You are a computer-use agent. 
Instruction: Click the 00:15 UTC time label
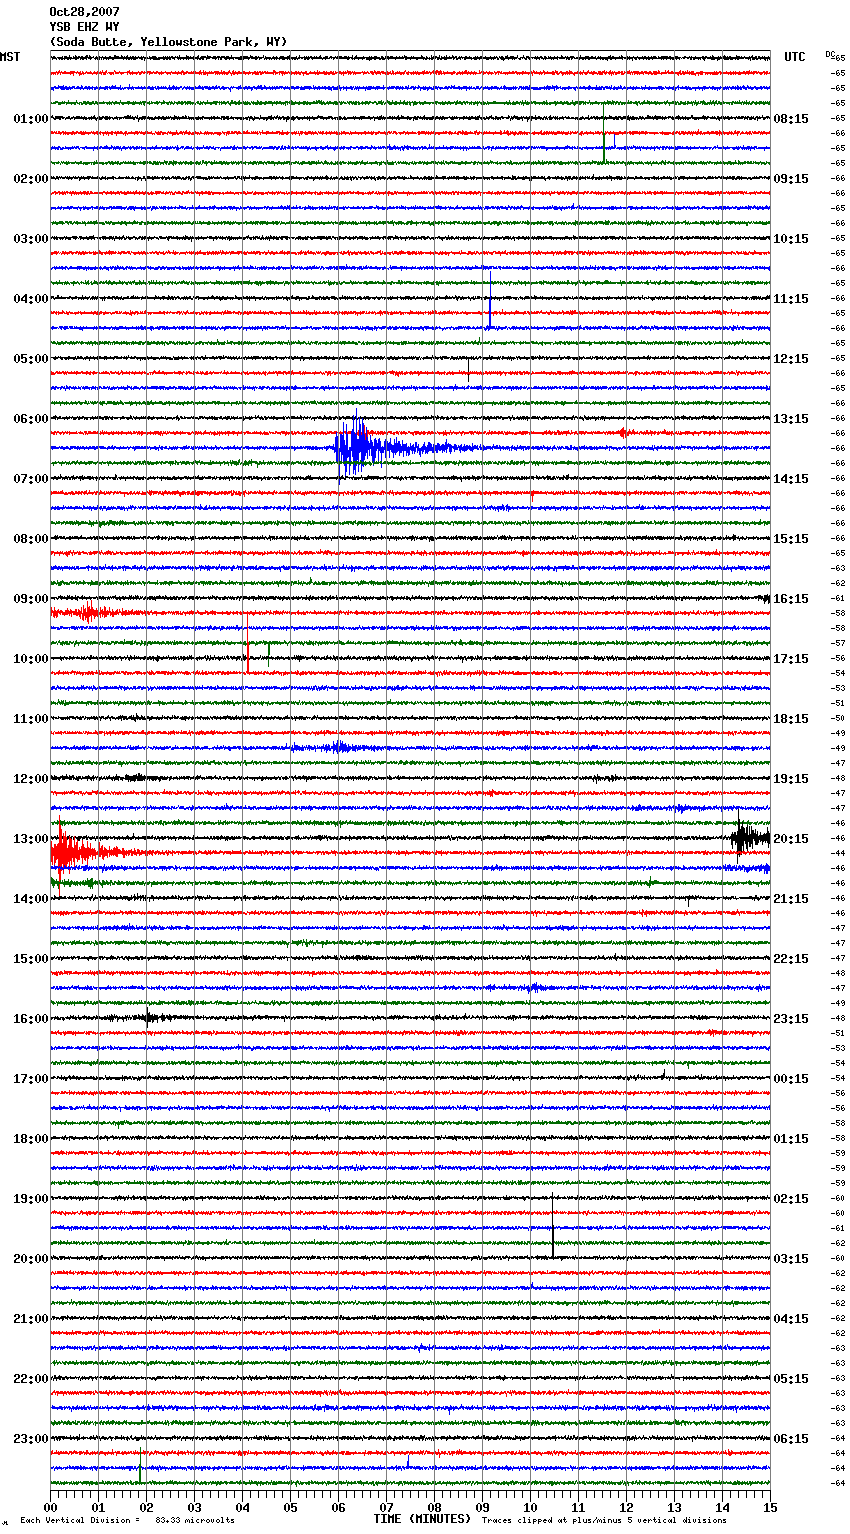click(791, 1079)
